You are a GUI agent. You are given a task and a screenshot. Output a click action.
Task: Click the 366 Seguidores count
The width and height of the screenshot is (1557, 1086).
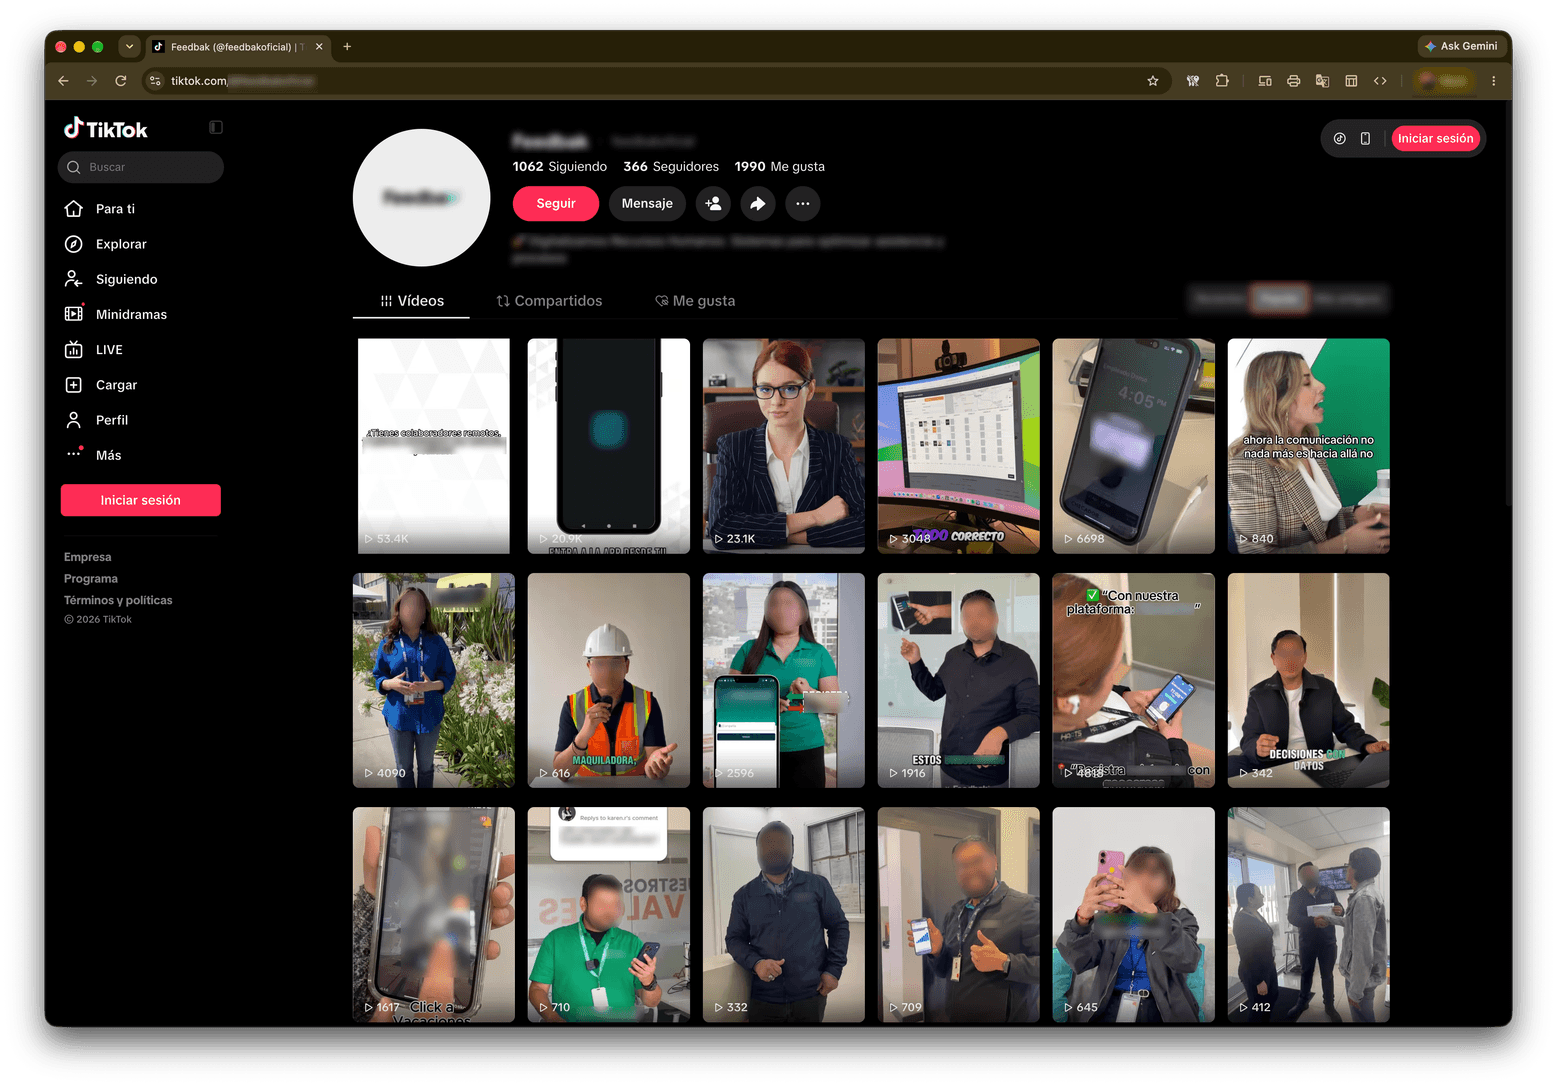pos(671,167)
